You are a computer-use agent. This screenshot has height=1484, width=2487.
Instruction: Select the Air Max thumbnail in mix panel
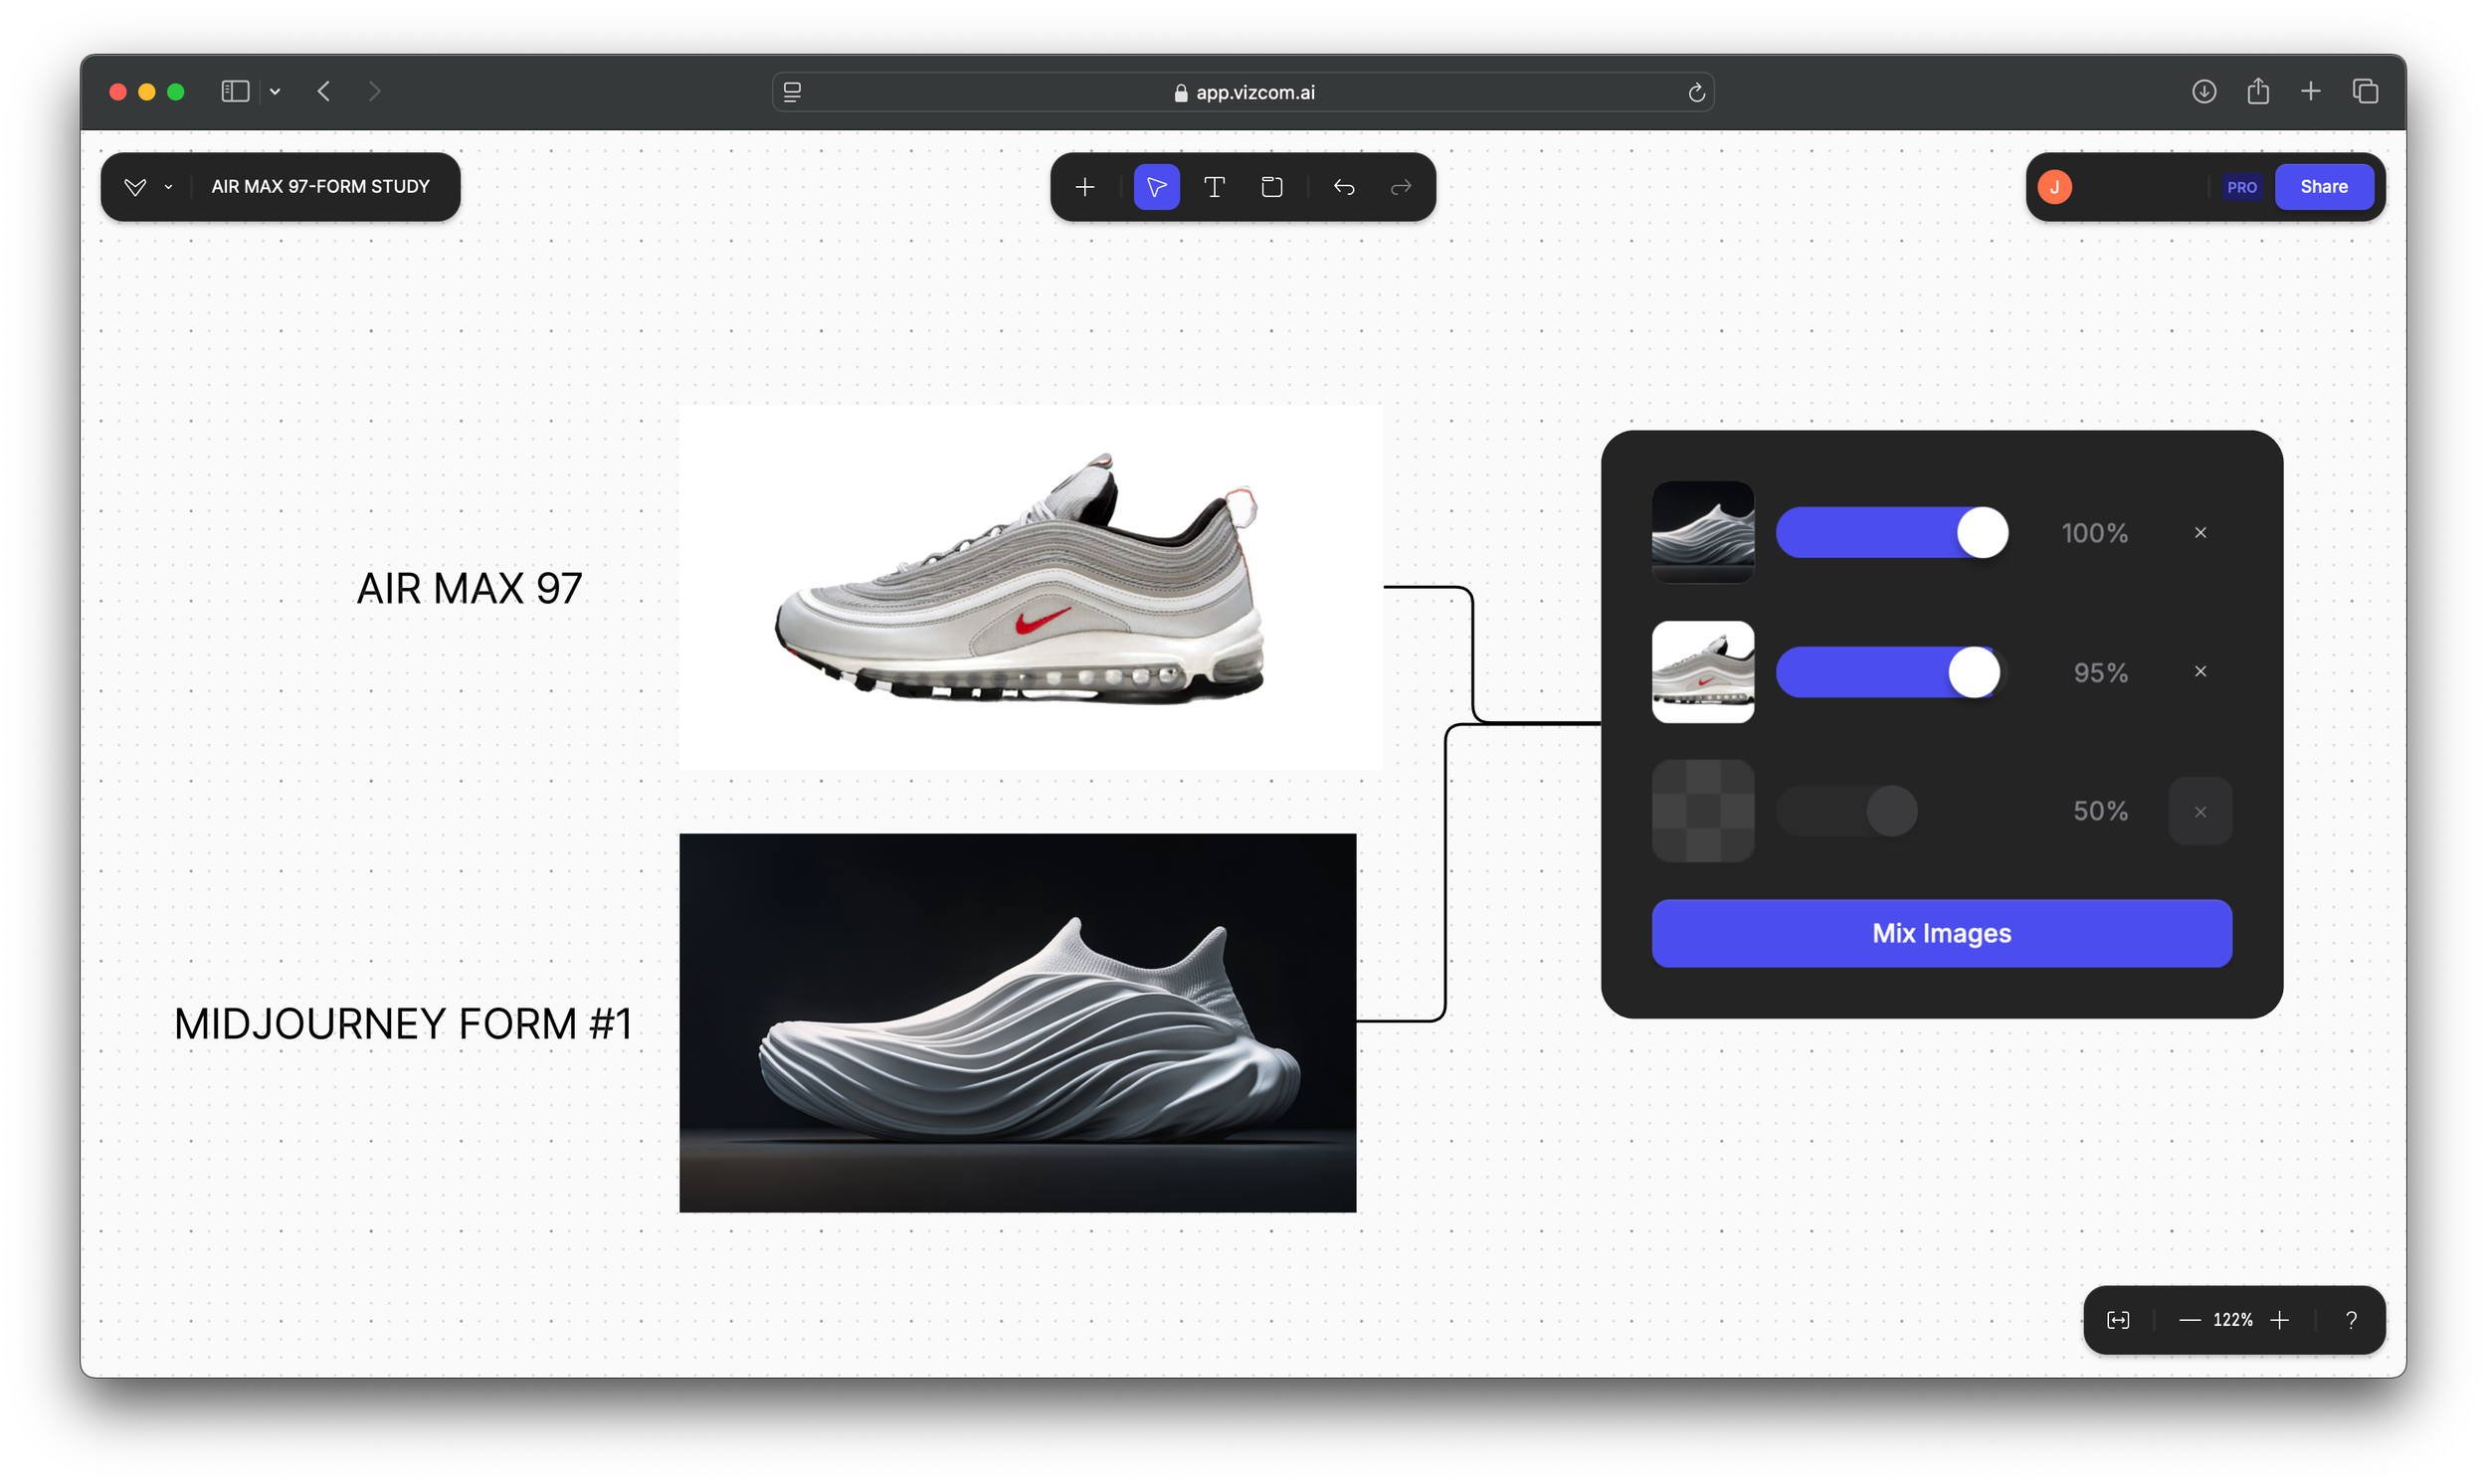tap(1702, 672)
